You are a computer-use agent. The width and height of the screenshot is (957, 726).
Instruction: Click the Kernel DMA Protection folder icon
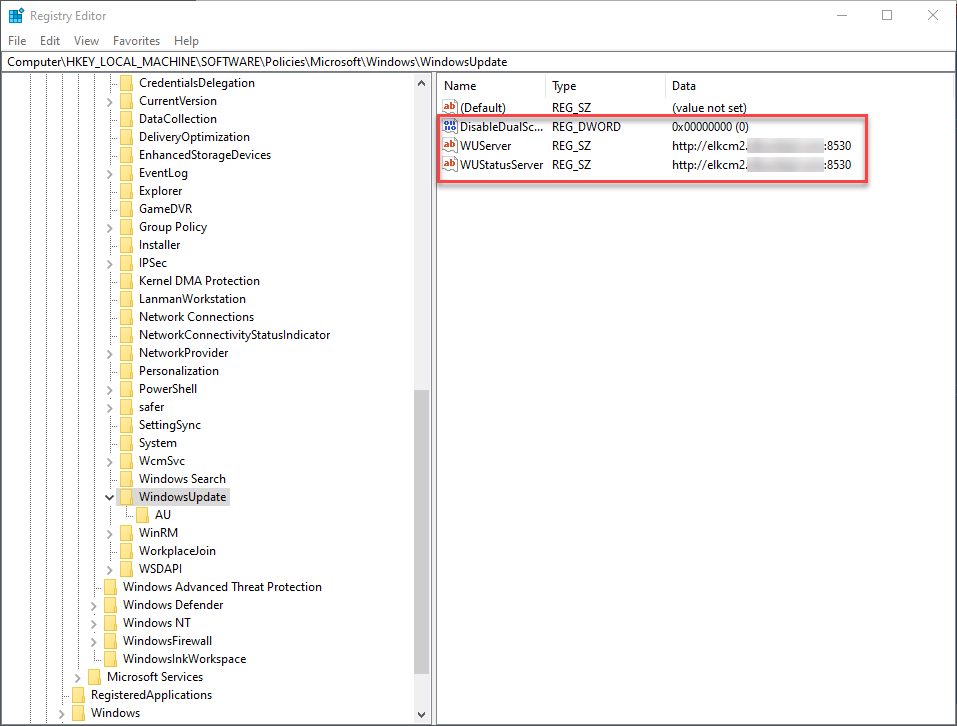pyautogui.click(x=126, y=281)
